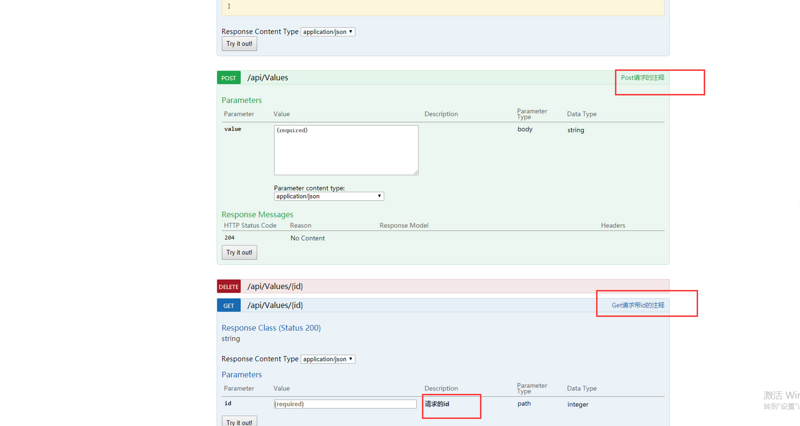Viewport: 800px width, 426px height.
Task: Click the Parameters heading in GET section
Action: coord(241,374)
